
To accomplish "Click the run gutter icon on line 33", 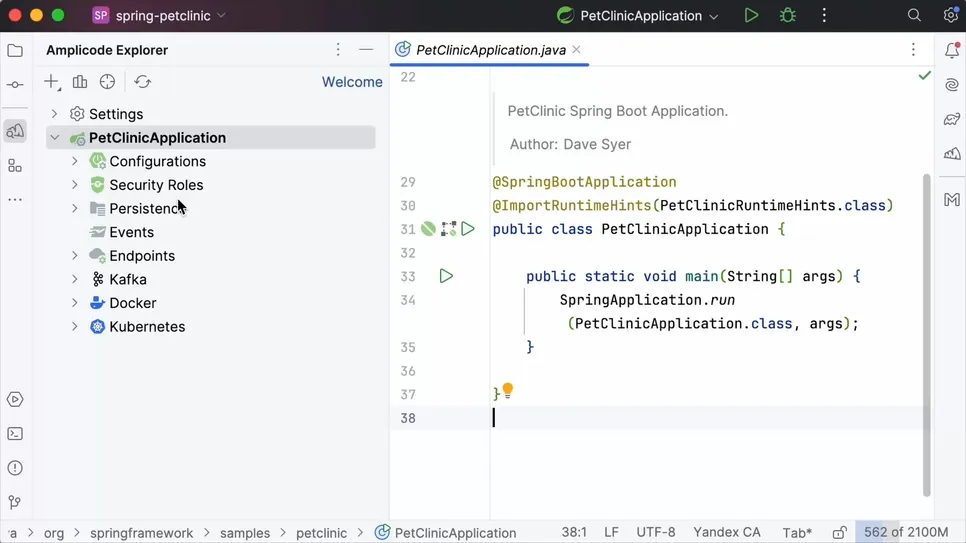I will click(x=446, y=276).
